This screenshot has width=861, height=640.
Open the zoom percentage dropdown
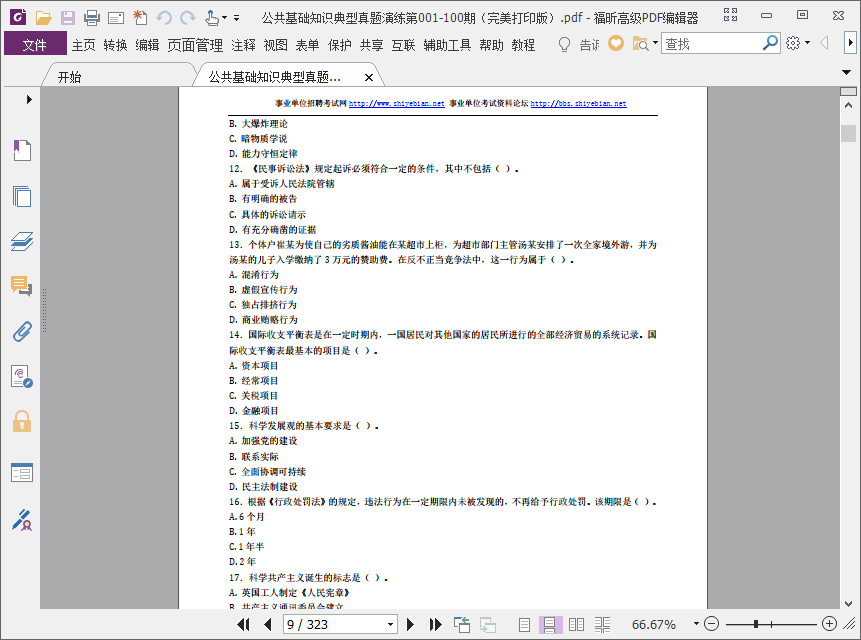tap(696, 624)
